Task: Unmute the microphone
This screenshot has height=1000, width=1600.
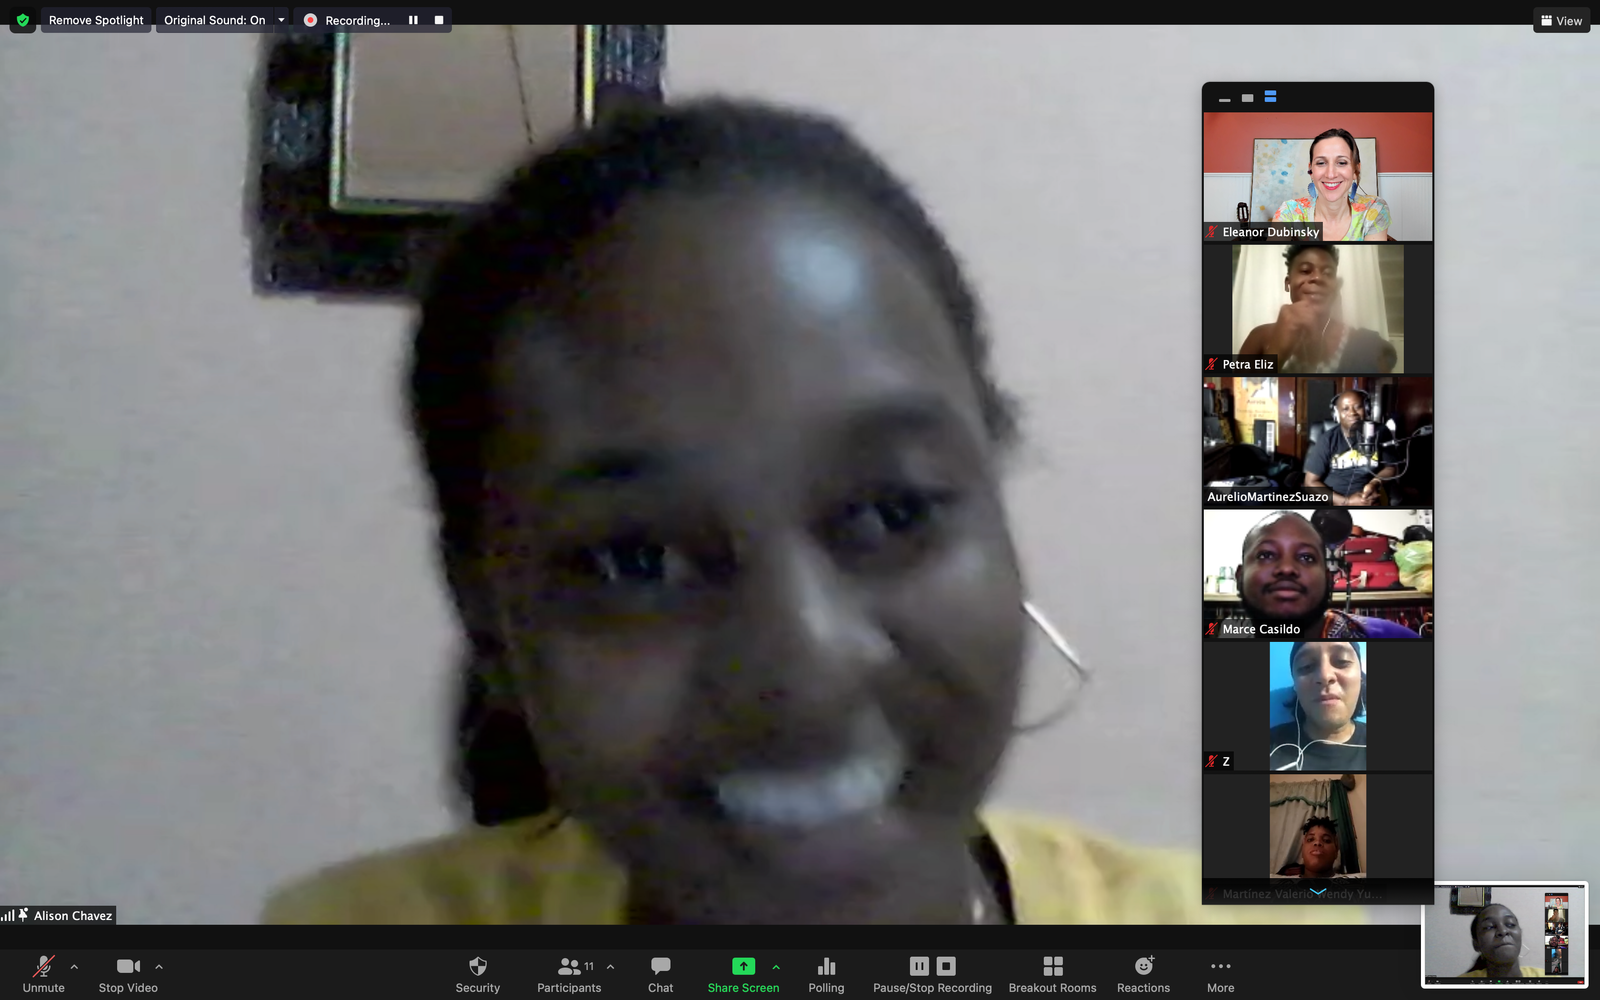Action: (43, 974)
